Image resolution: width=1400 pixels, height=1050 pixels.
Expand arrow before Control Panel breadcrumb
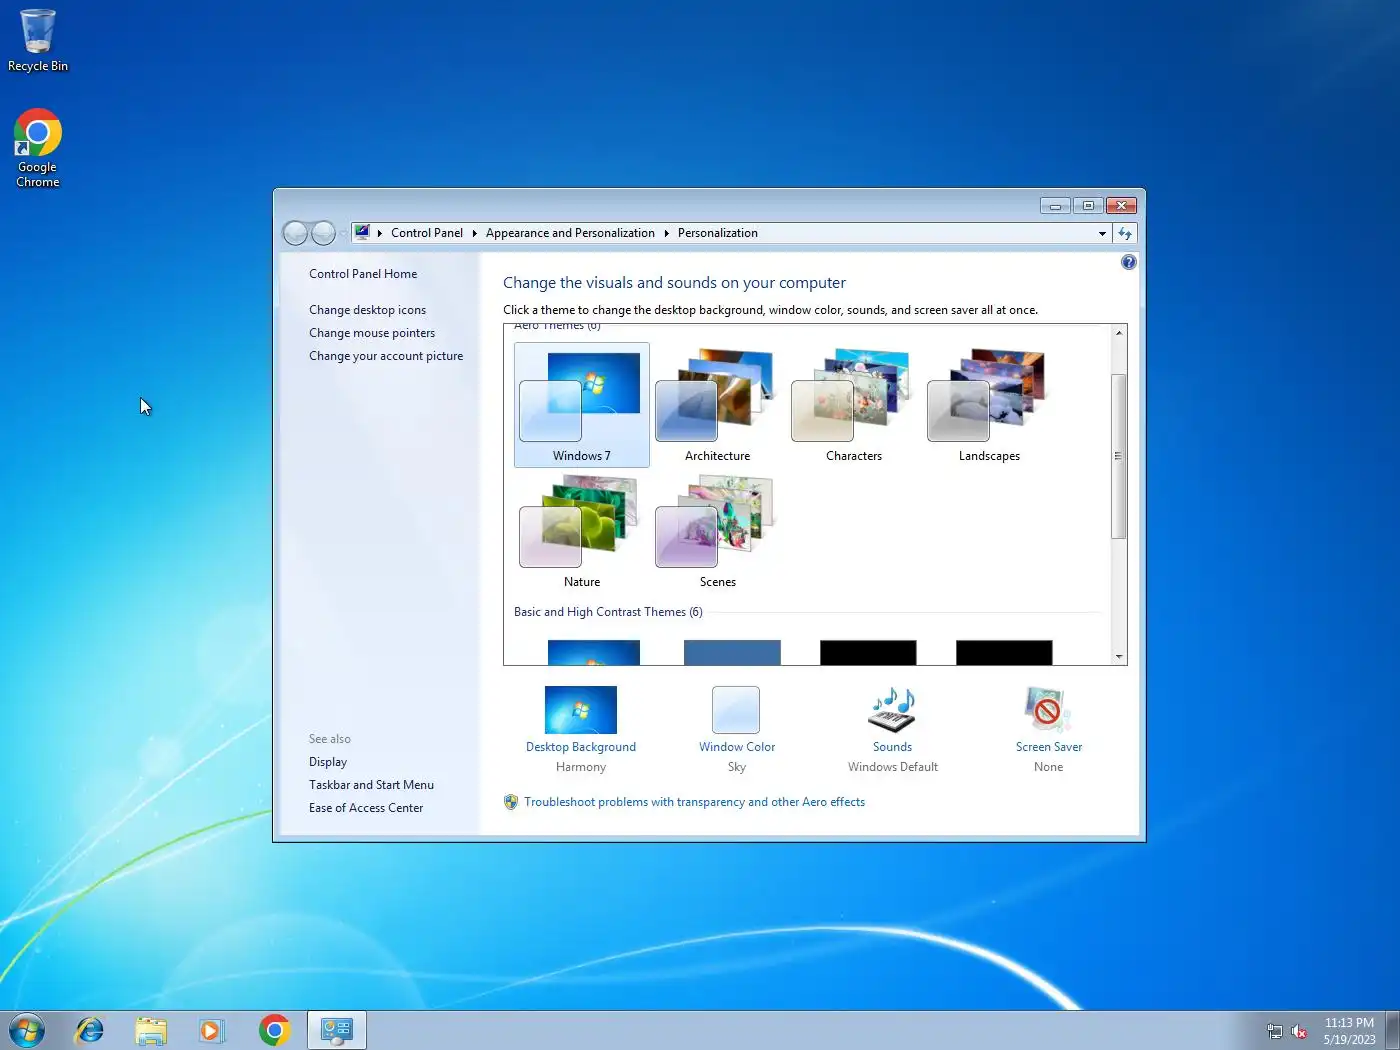[380, 233]
